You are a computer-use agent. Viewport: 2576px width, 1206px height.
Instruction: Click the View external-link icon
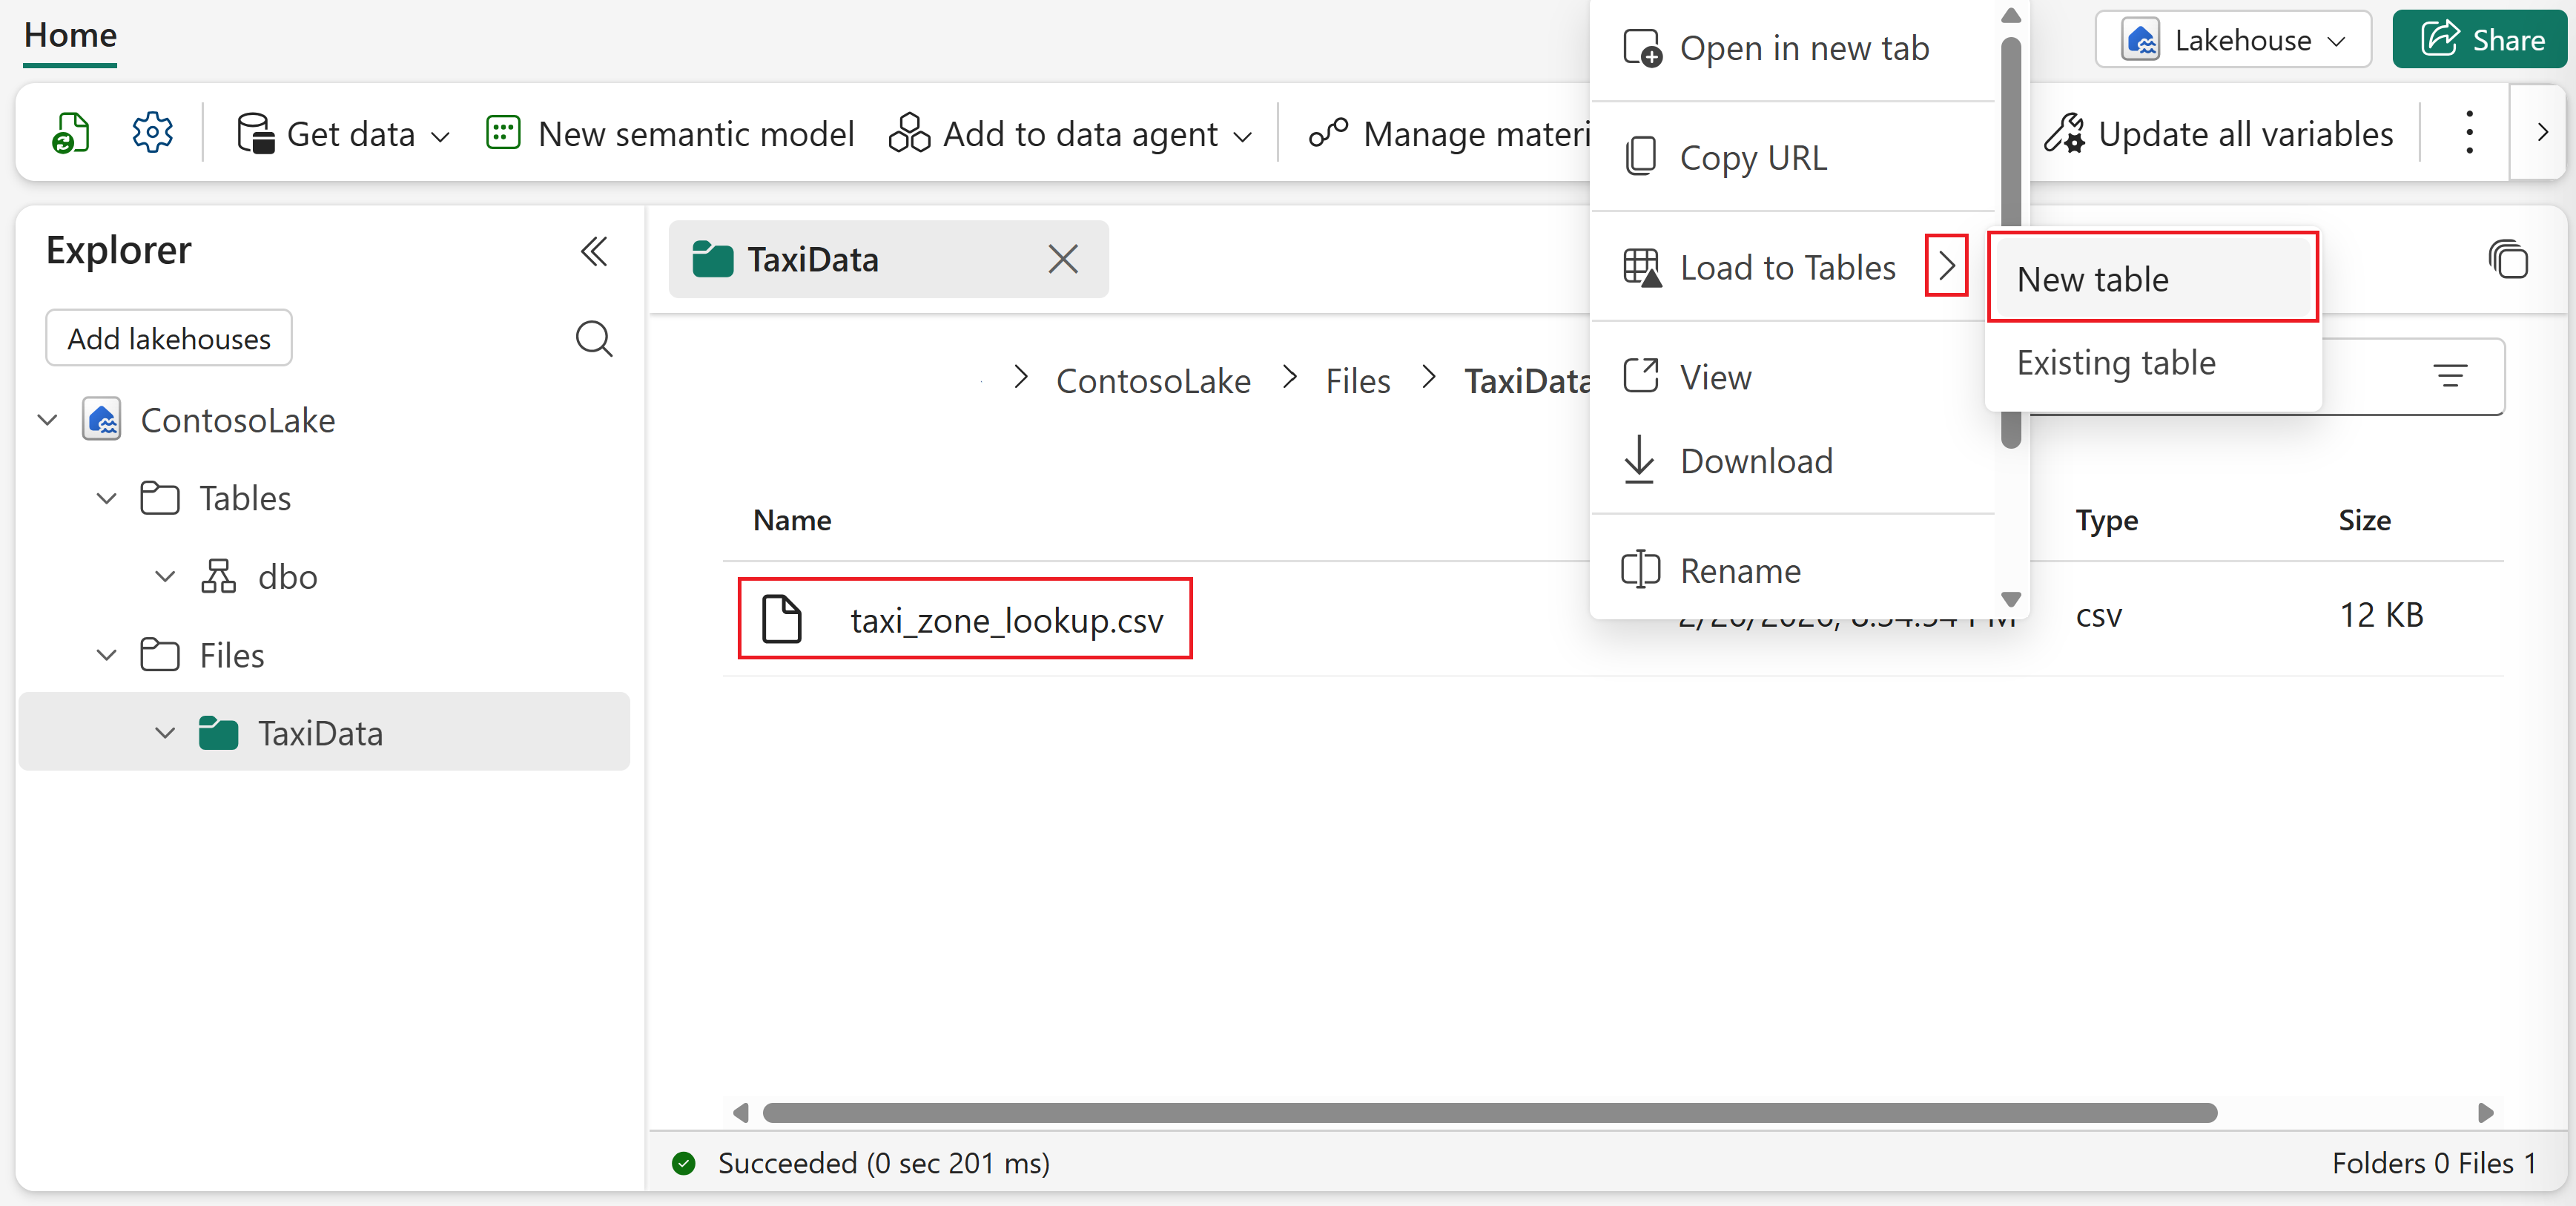coord(1641,377)
